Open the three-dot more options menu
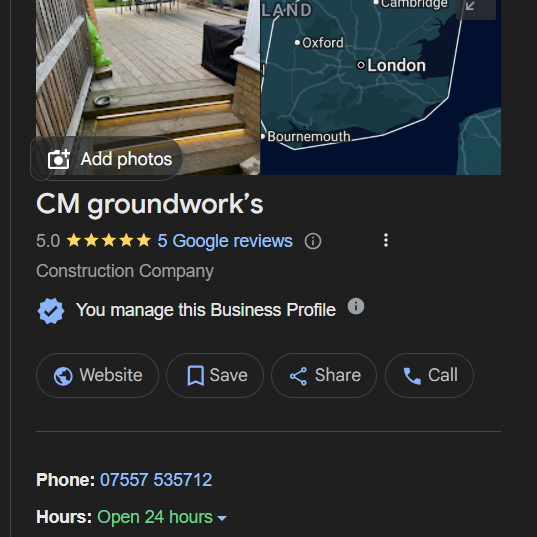Screen dimensions: 537x537 point(386,240)
